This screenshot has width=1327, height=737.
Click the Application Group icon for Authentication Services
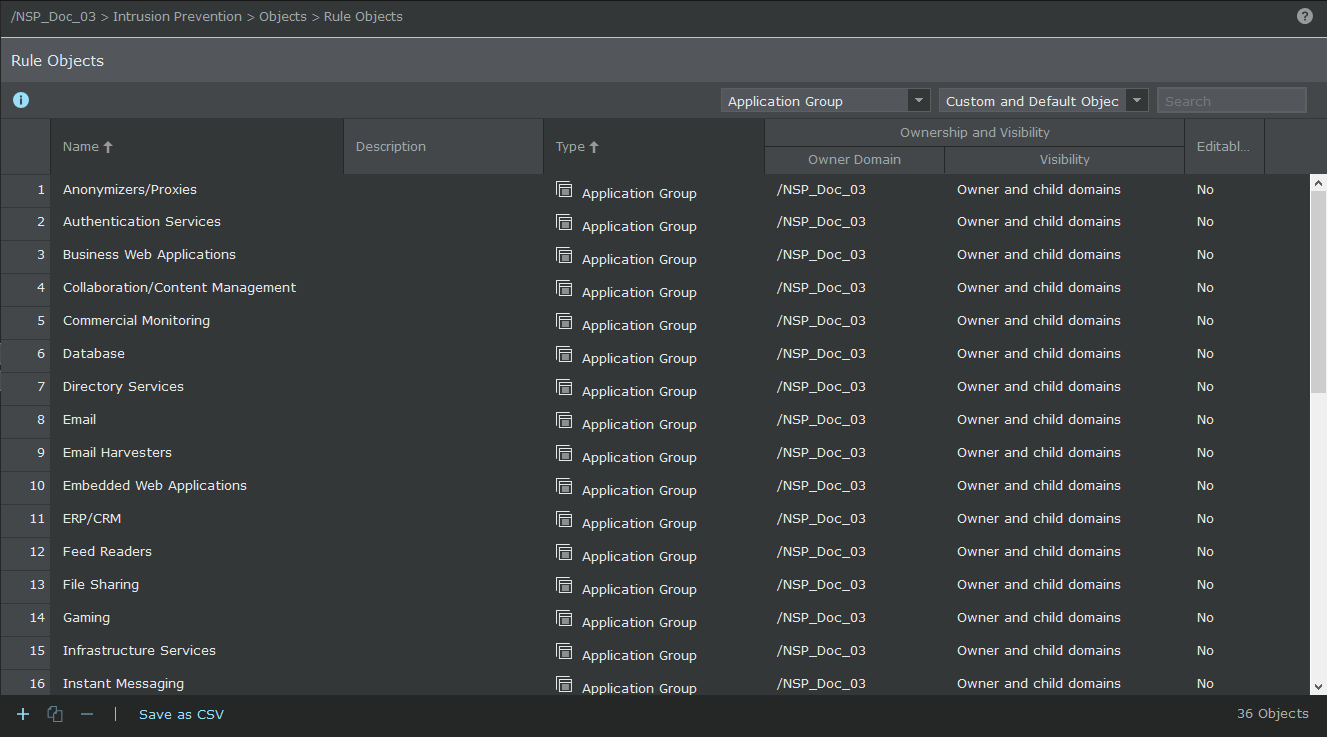point(564,222)
